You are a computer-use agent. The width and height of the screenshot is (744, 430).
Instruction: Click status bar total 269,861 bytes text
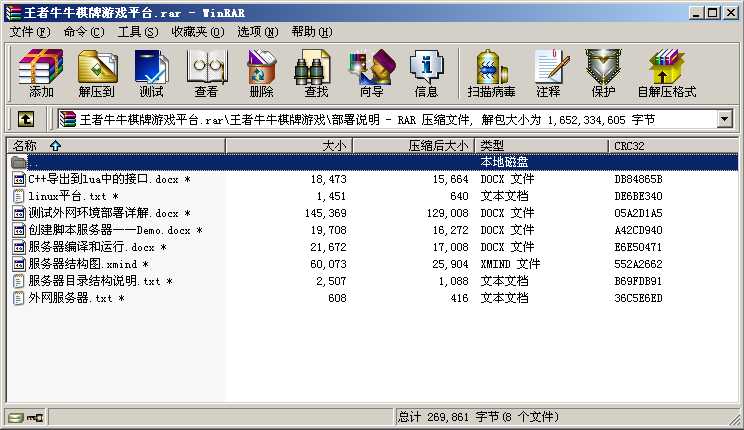[478, 417]
